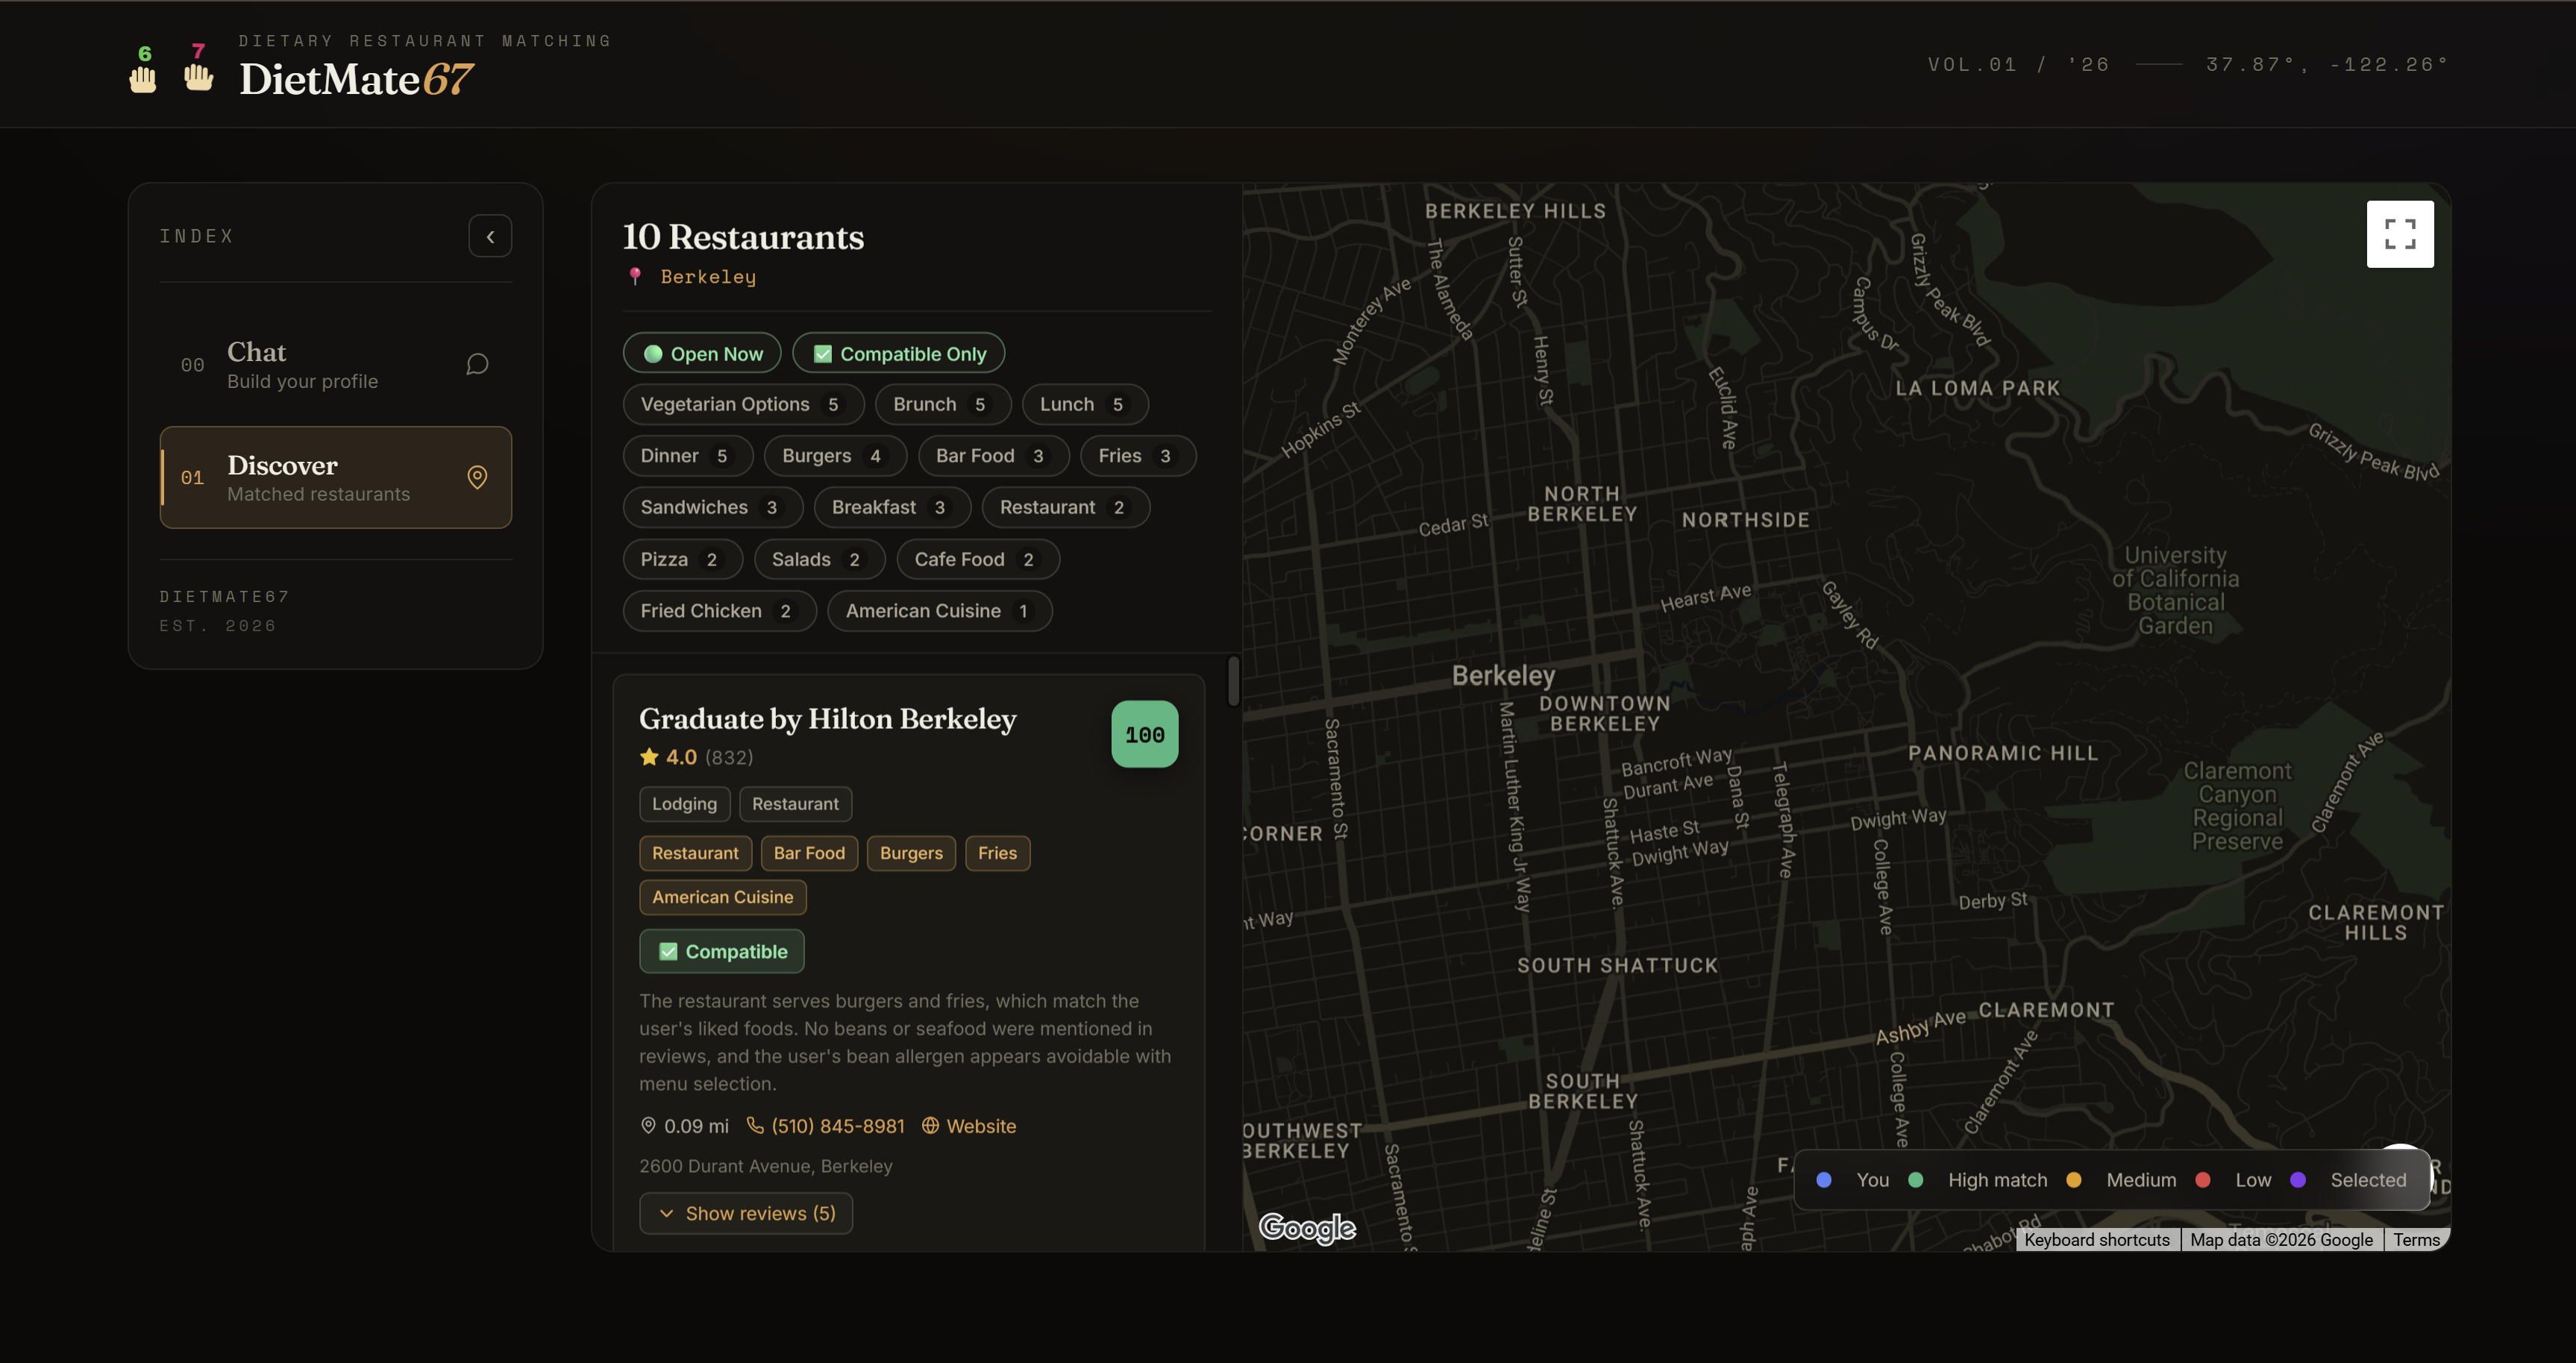This screenshot has width=2576, height=1363.
Task: Filter by Fried Chicken tag
Action: pos(720,611)
